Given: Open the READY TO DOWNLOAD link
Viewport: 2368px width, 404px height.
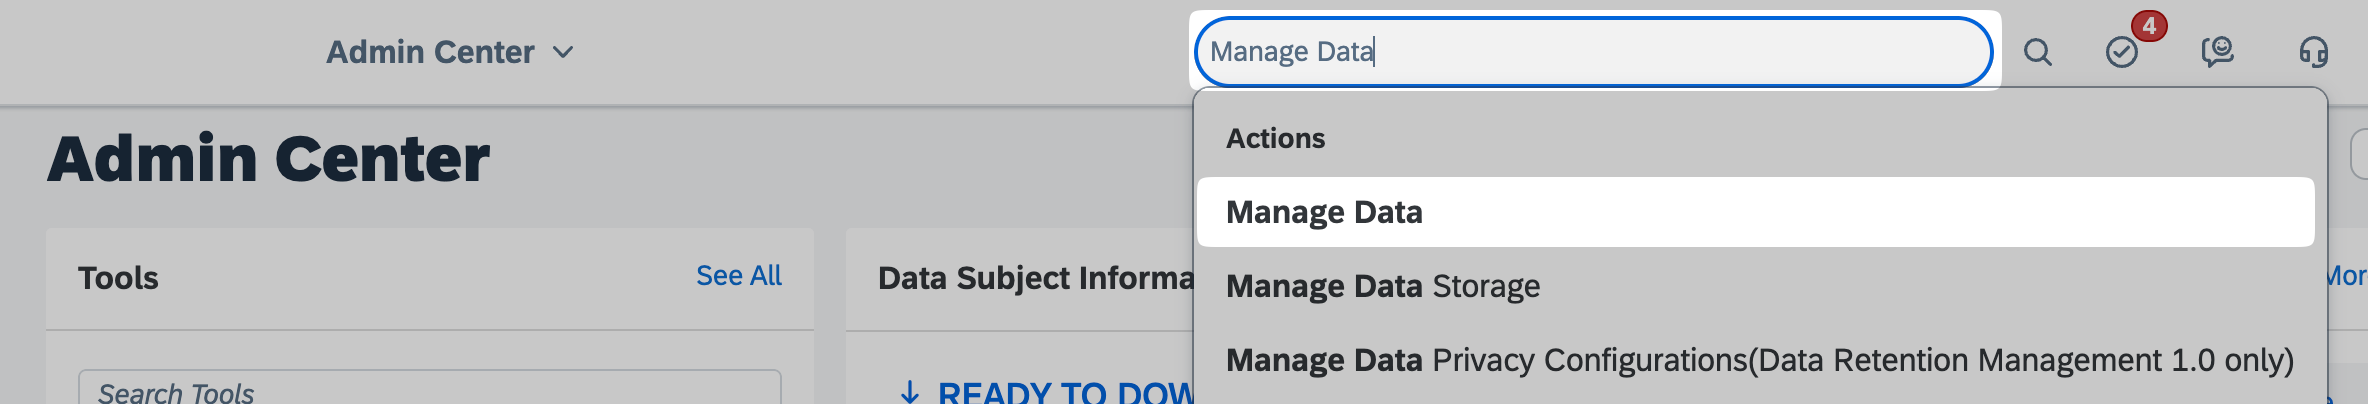Looking at the screenshot, I should coord(1065,392).
